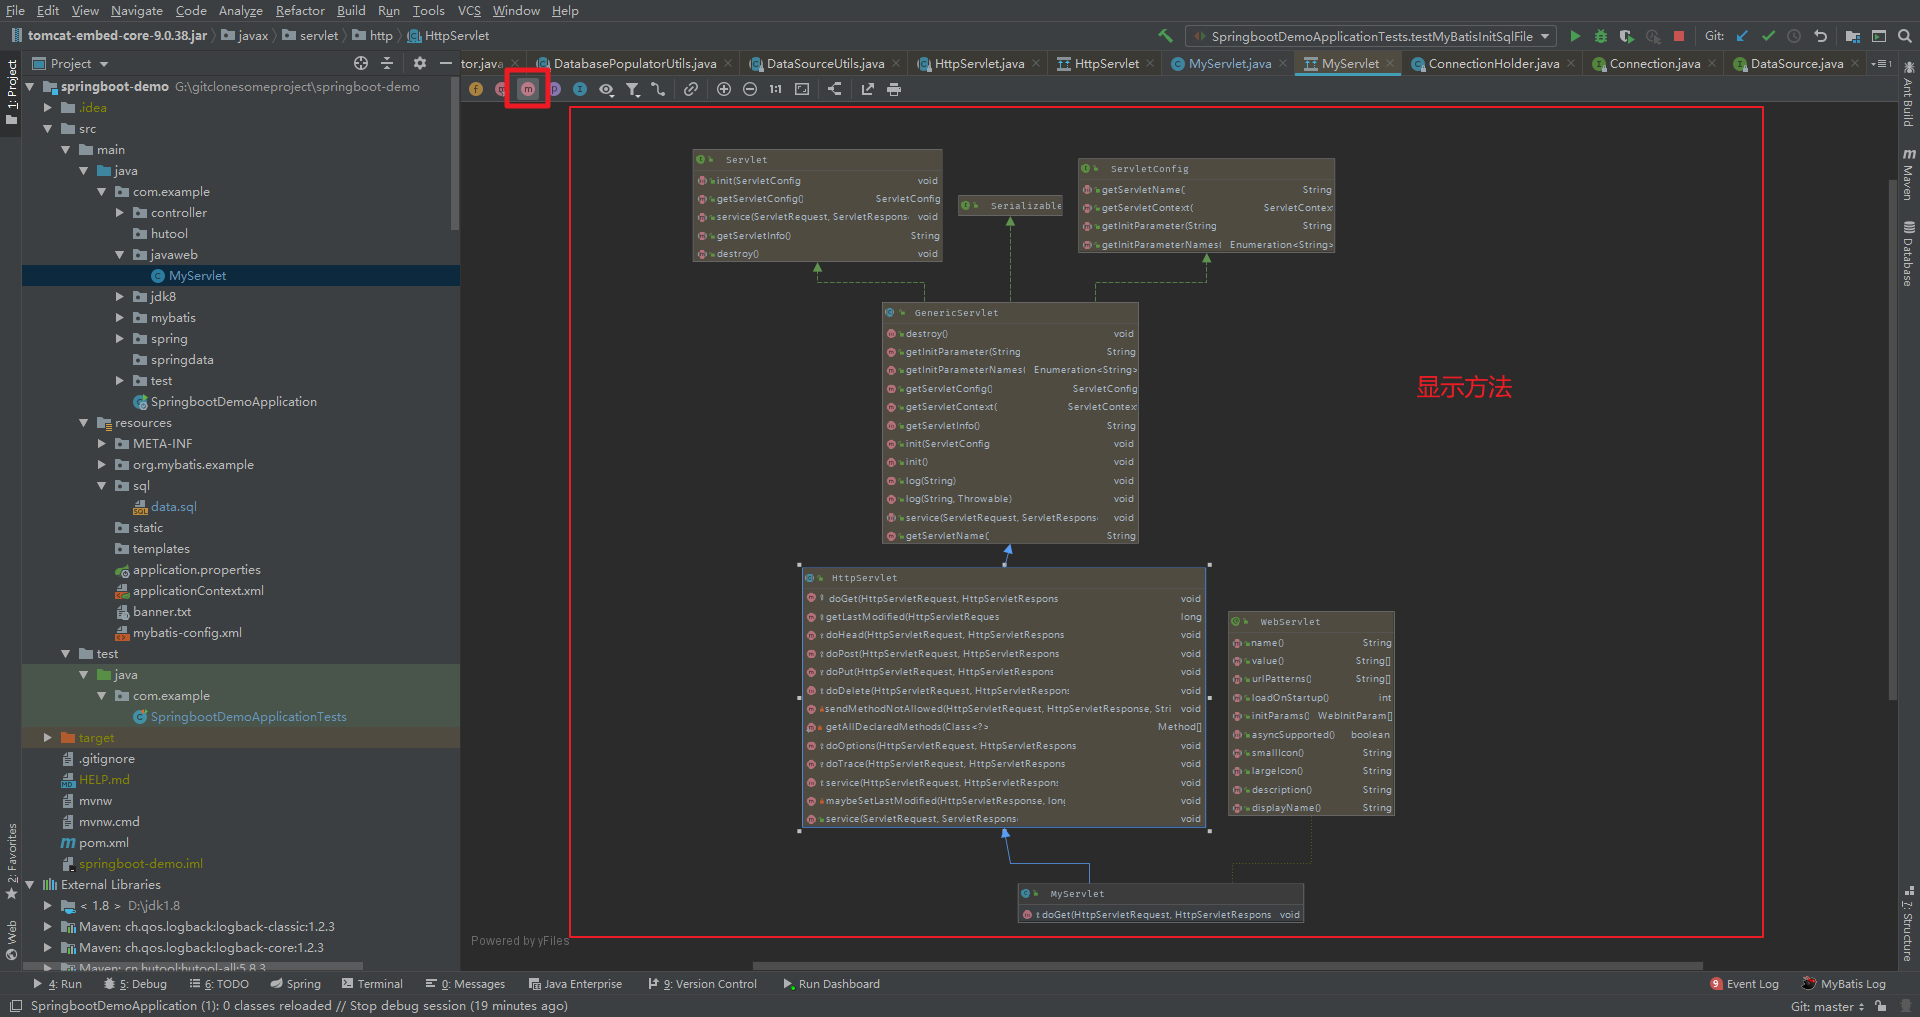Image resolution: width=1920 pixels, height=1017 pixels.
Task: Select the Show Properties diagram icon
Action: (554, 89)
